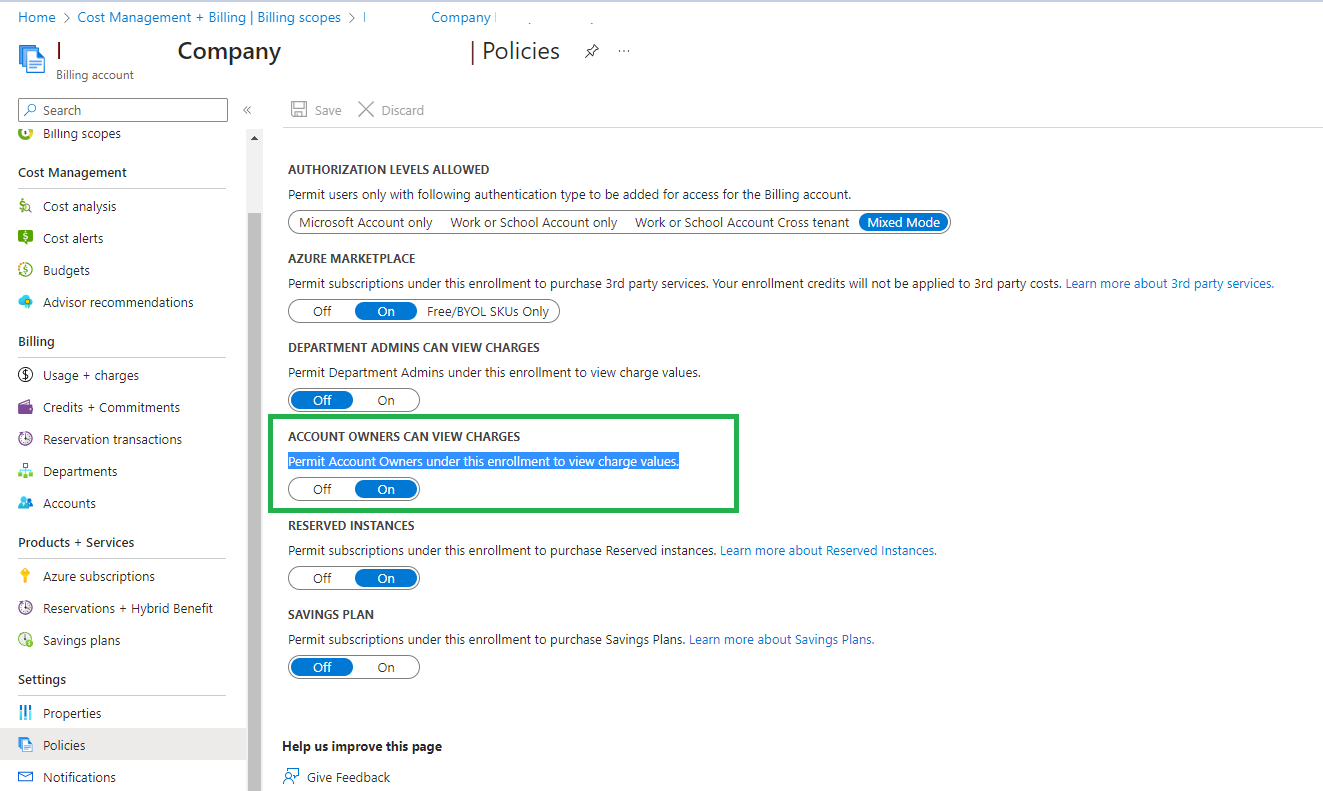The width and height of the screenshot is (1323, 791).
Task: Click the Accounts people icon
Action: [x=26, y=503]
